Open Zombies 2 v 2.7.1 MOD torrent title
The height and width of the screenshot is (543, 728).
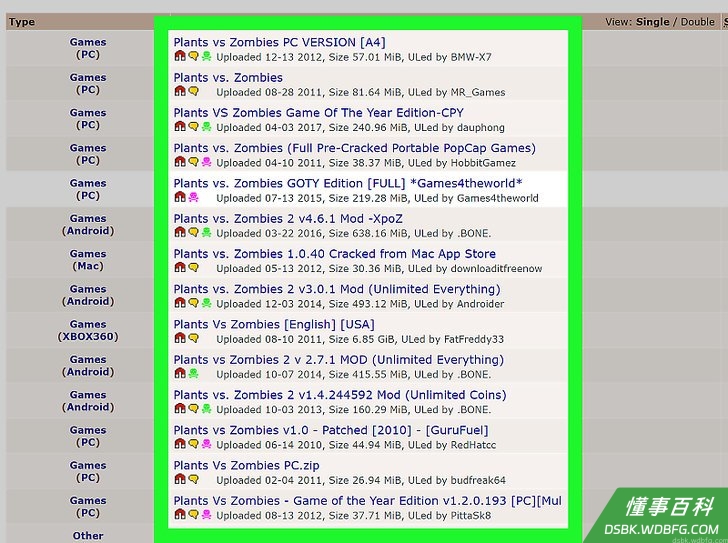tap(339, 360)
